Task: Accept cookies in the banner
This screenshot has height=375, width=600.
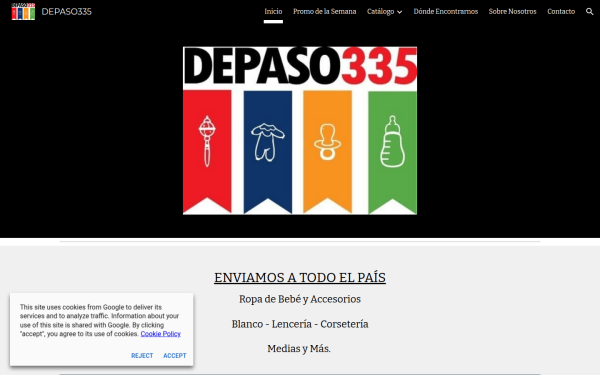Action: (175, 355)
